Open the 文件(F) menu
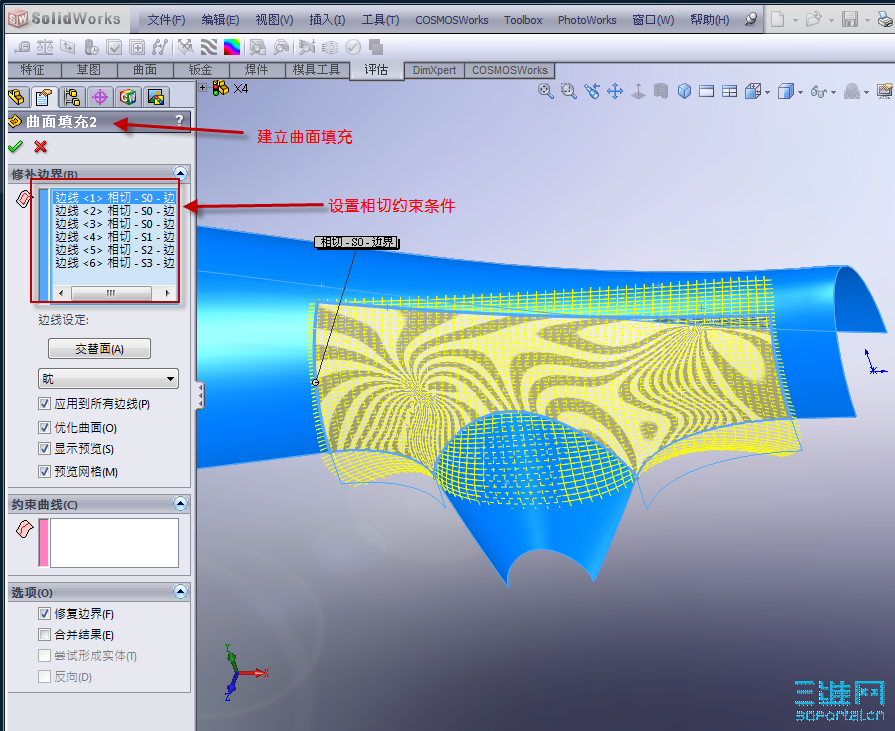This screenshot has height=731, width=895. (166, 20)
